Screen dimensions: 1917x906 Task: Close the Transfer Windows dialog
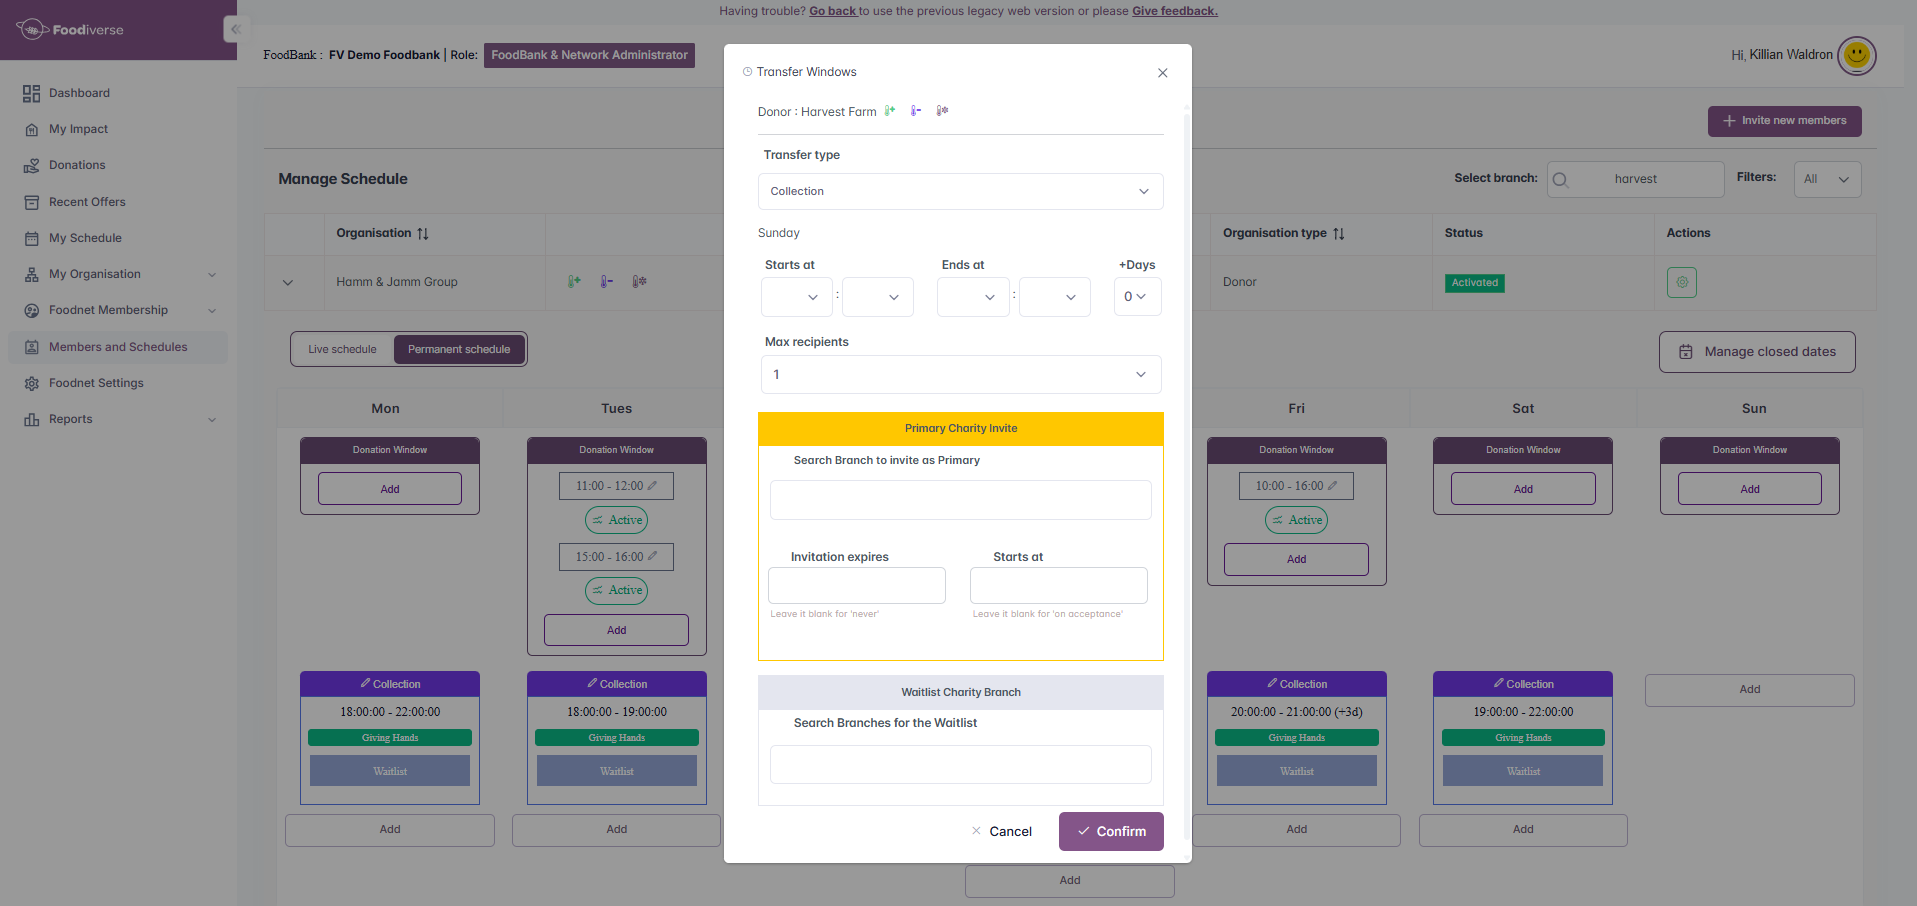[1162, 73]
